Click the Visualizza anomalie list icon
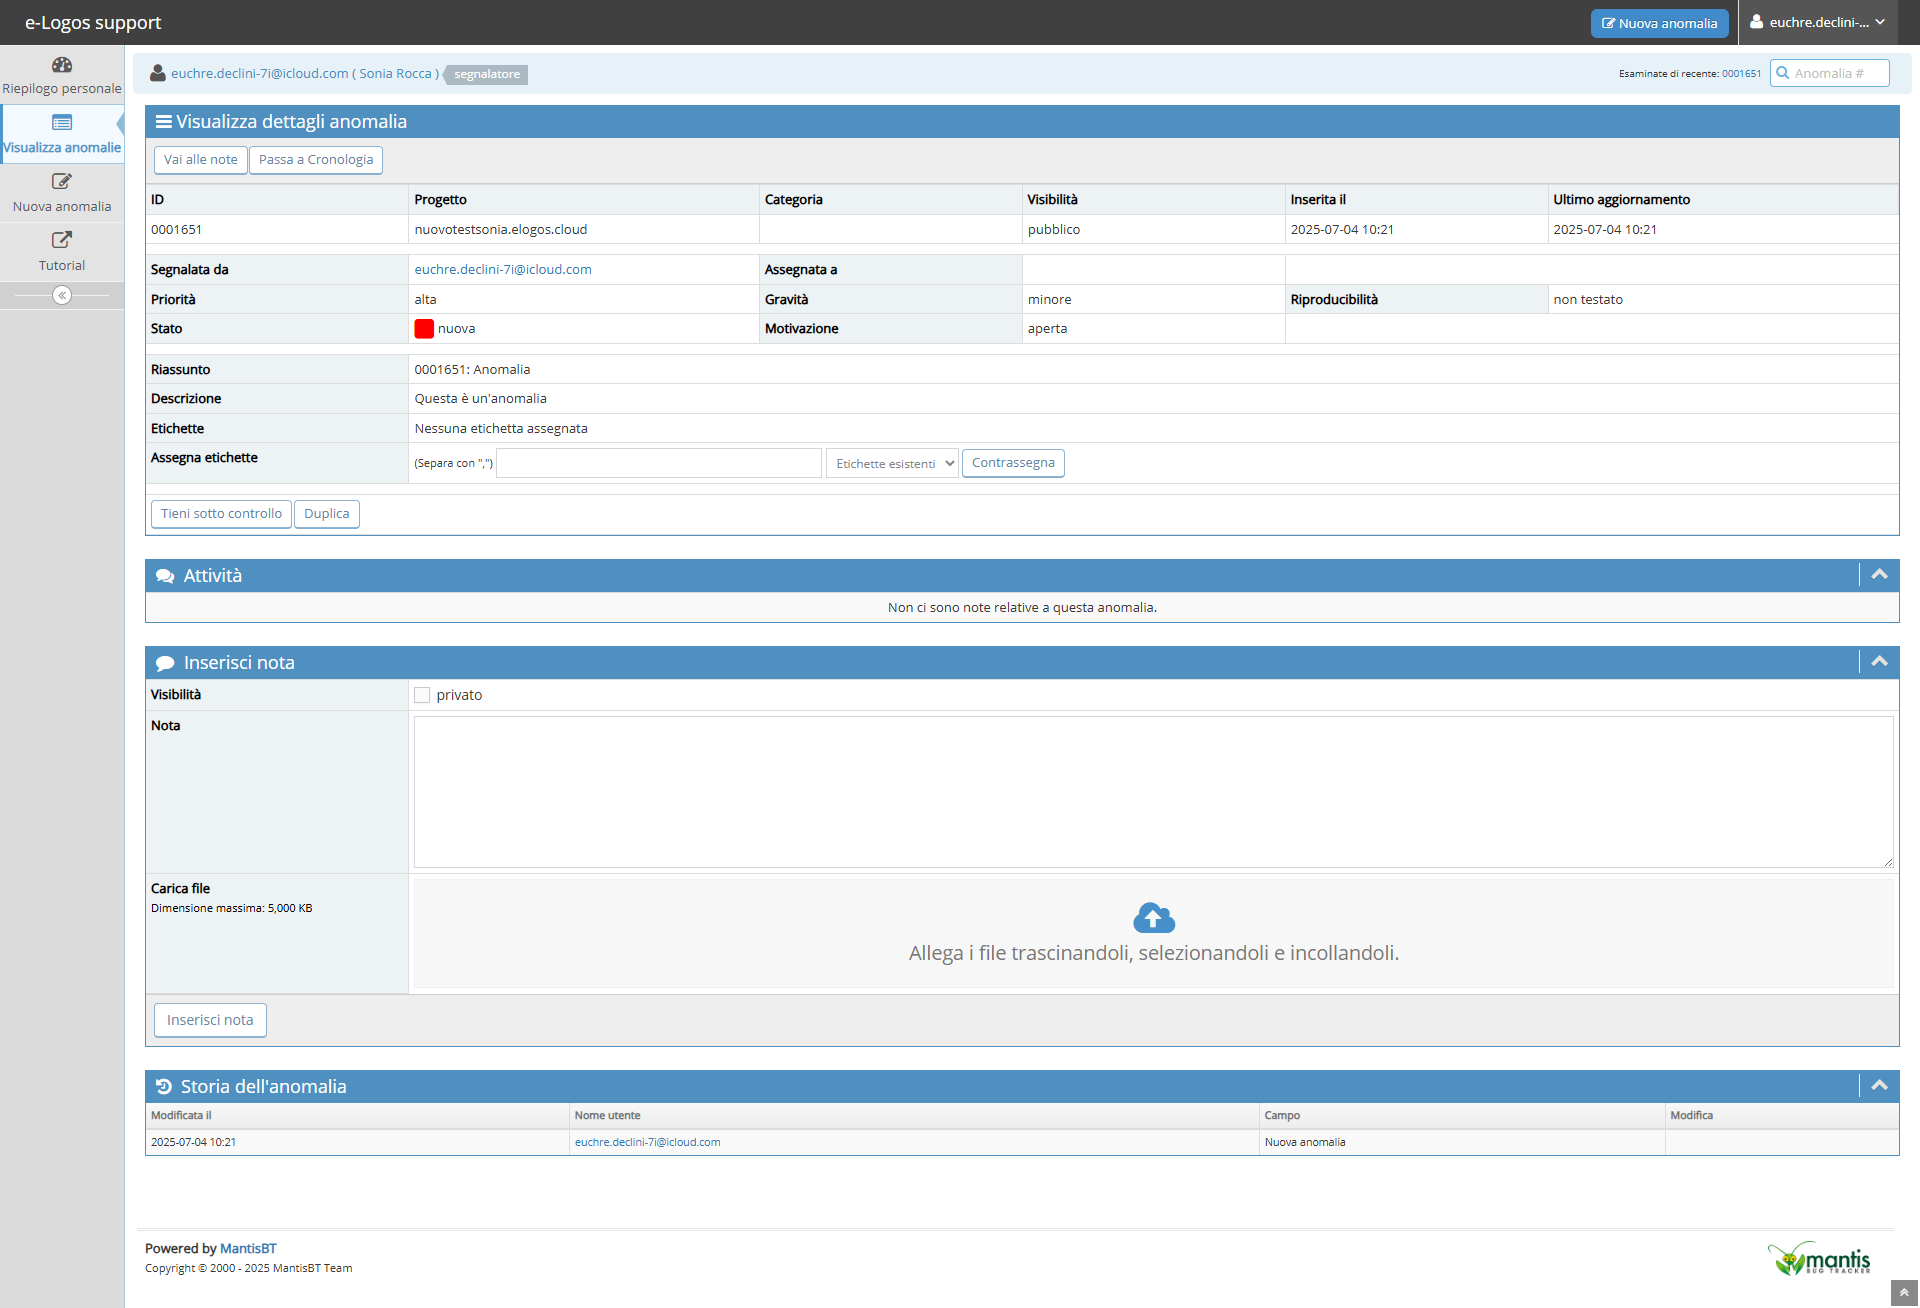1920x1308 pixels. (x=62, y=123)
